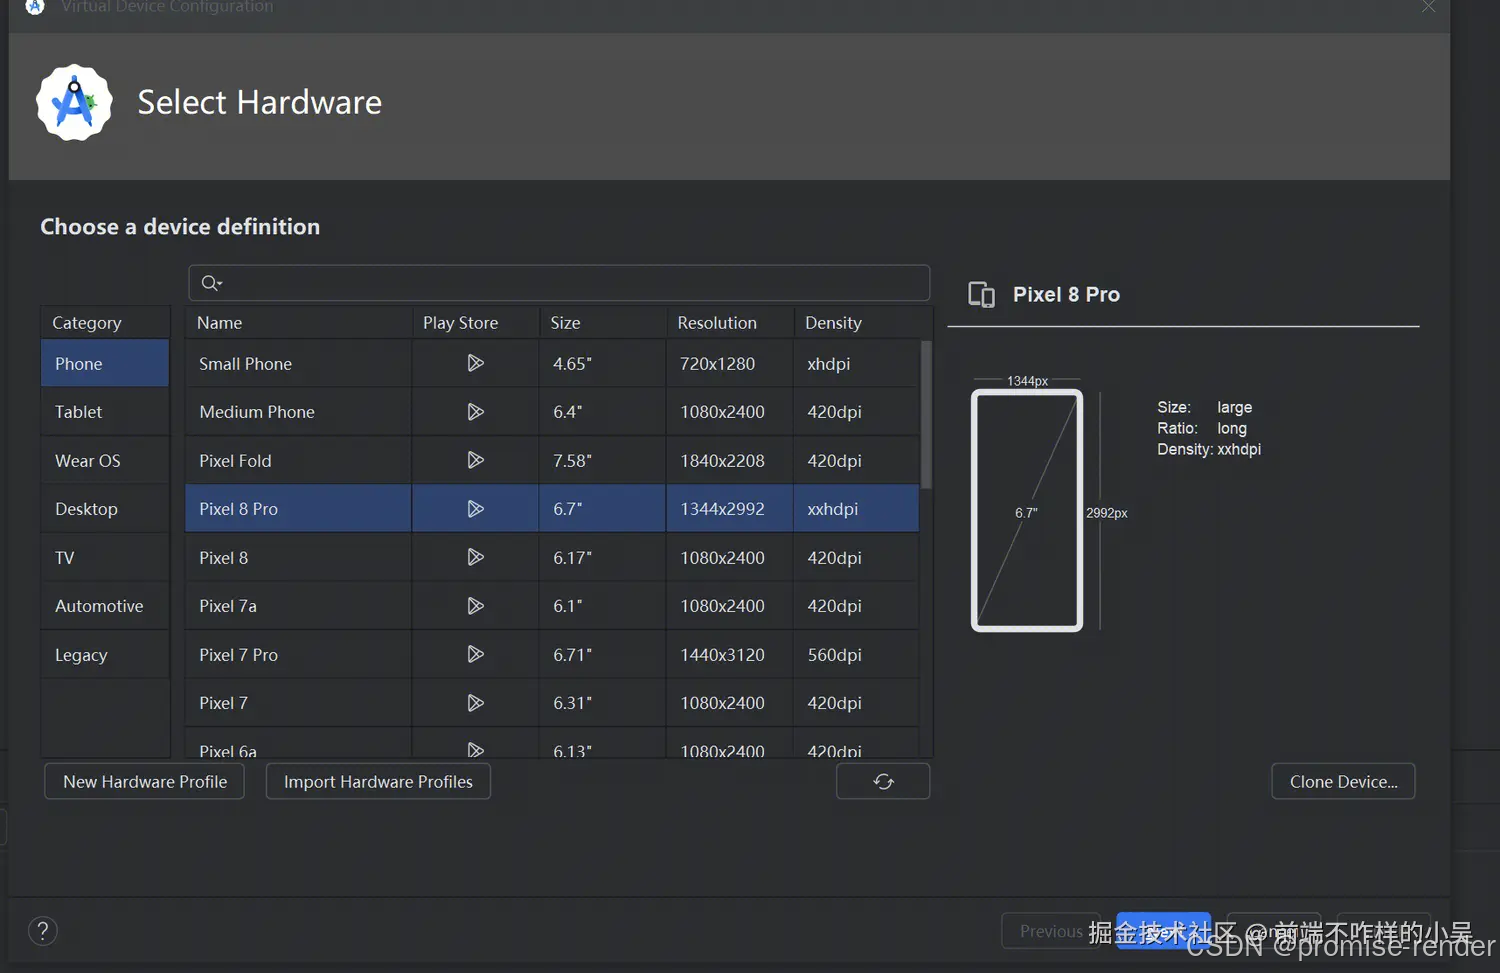Click Play Store icon in Medium Phone row
The width and height of the screenshot is (1500, 973).
point(475,412)
